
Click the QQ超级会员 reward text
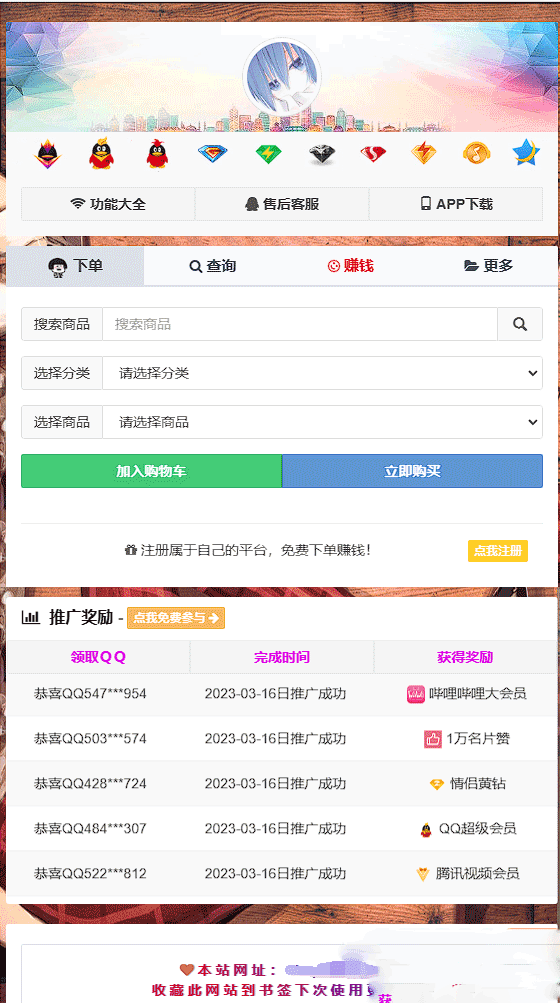coord(477,828)
